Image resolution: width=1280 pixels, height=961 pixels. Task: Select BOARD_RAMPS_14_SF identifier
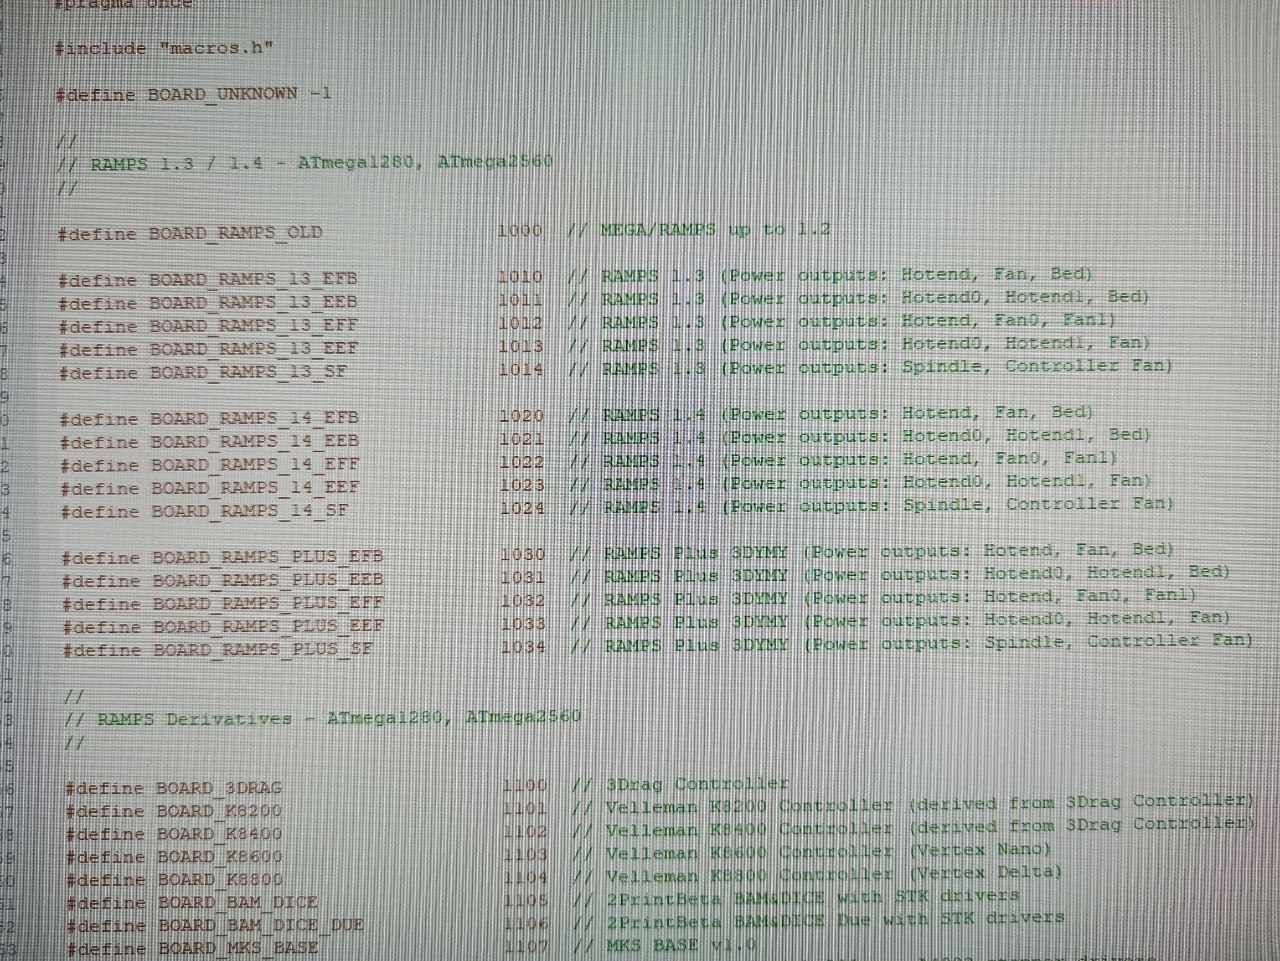(x=251, y=511)
